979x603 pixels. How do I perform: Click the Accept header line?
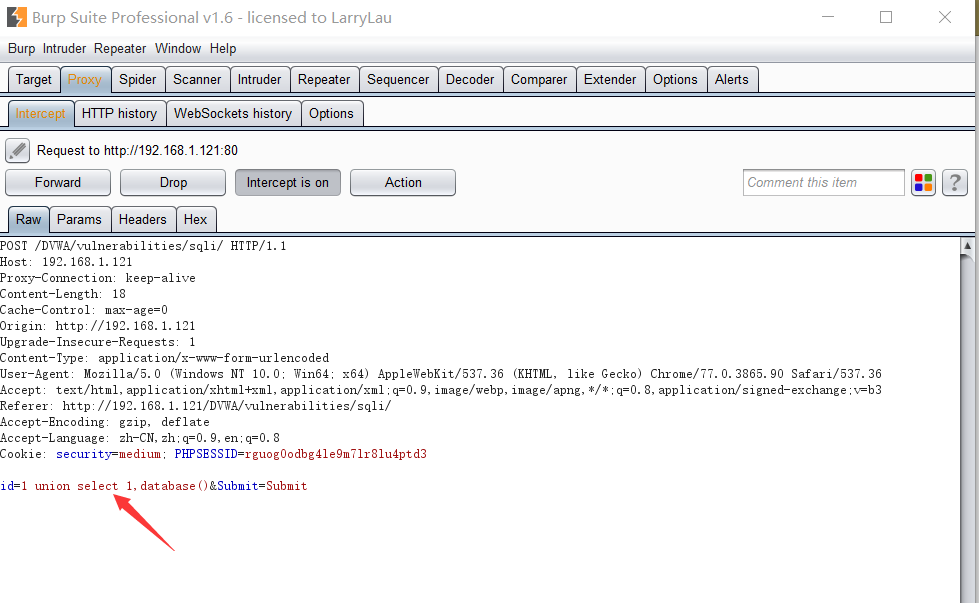coord(441,390)
